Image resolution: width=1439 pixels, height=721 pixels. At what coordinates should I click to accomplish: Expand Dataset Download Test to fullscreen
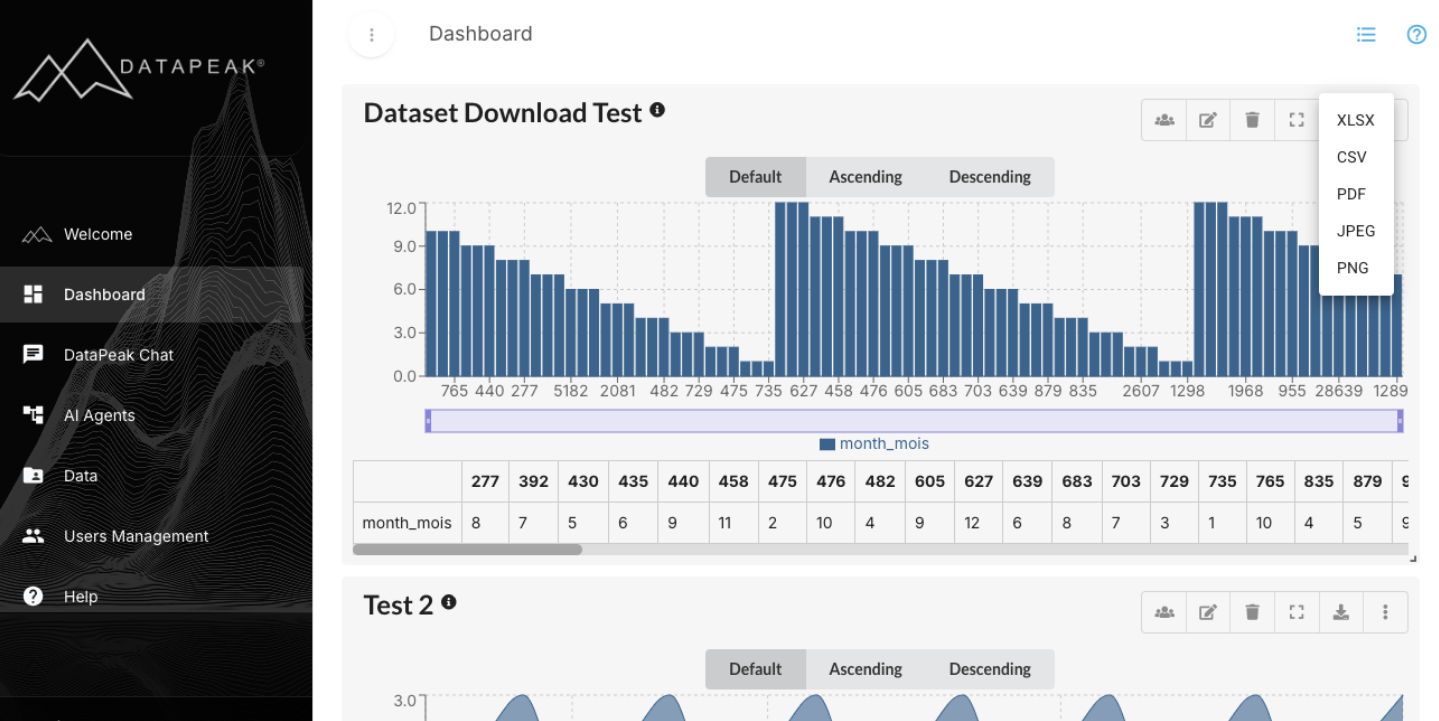[1296, 119]
